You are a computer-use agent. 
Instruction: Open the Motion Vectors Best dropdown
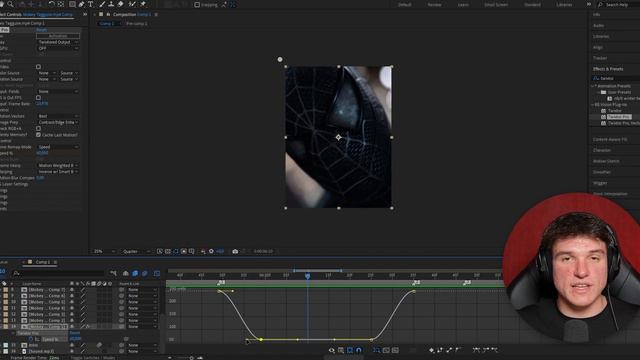58,116
